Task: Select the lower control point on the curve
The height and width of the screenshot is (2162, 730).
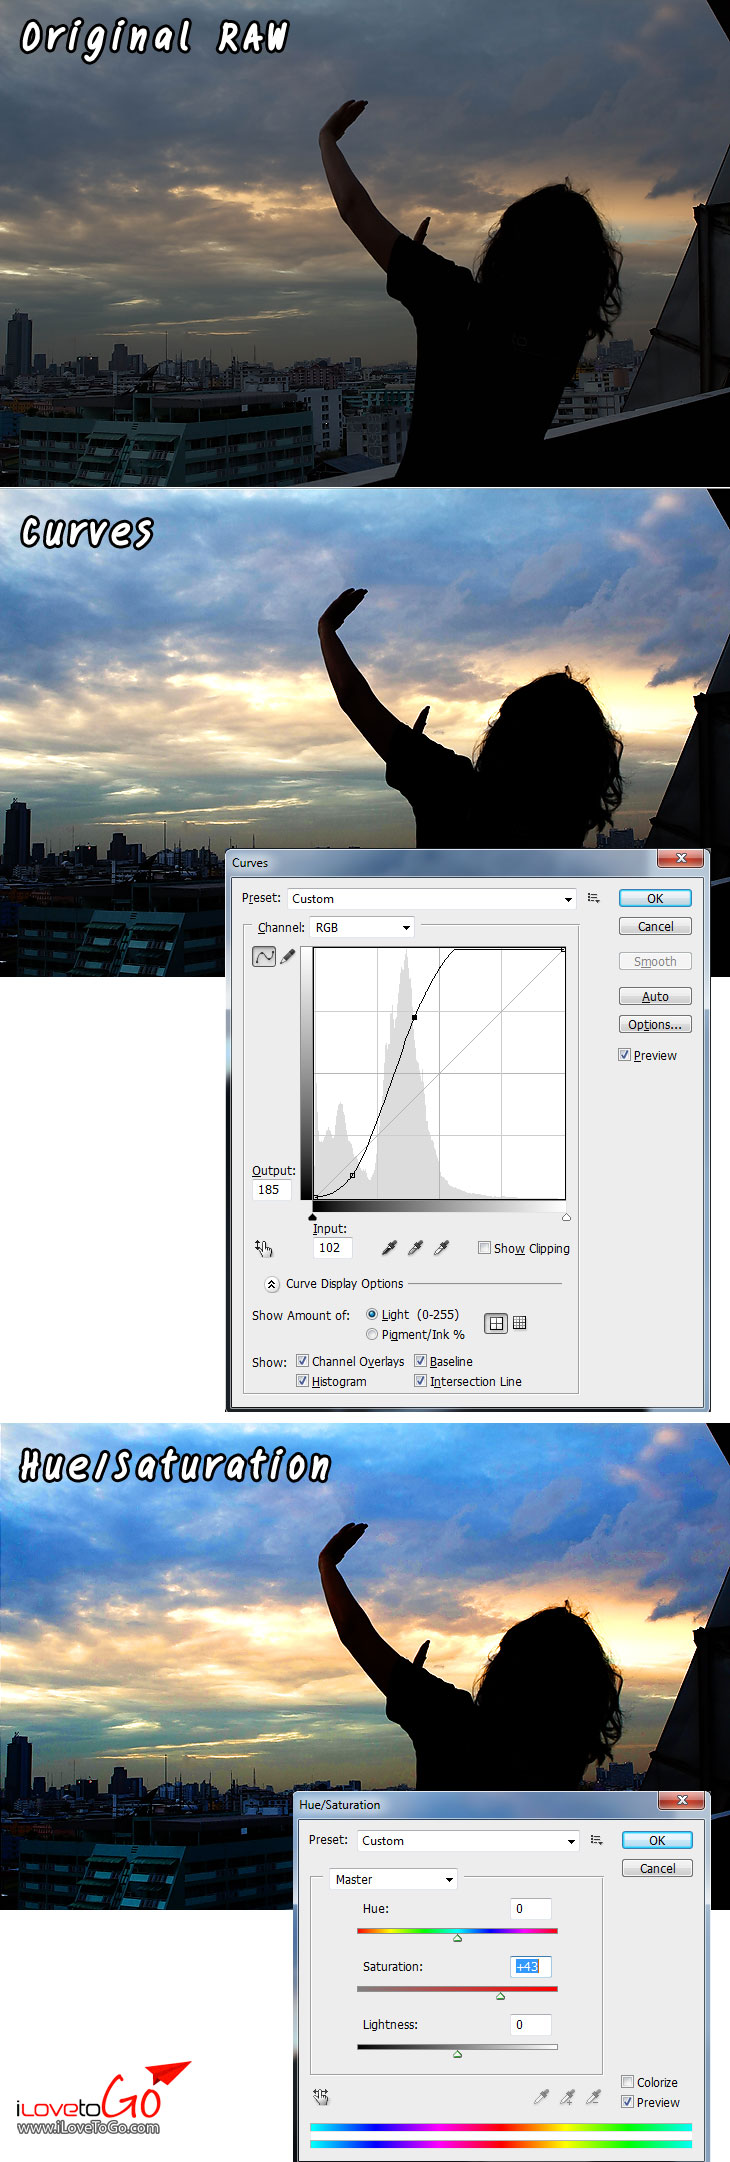Action: [x=353, y=1175]
